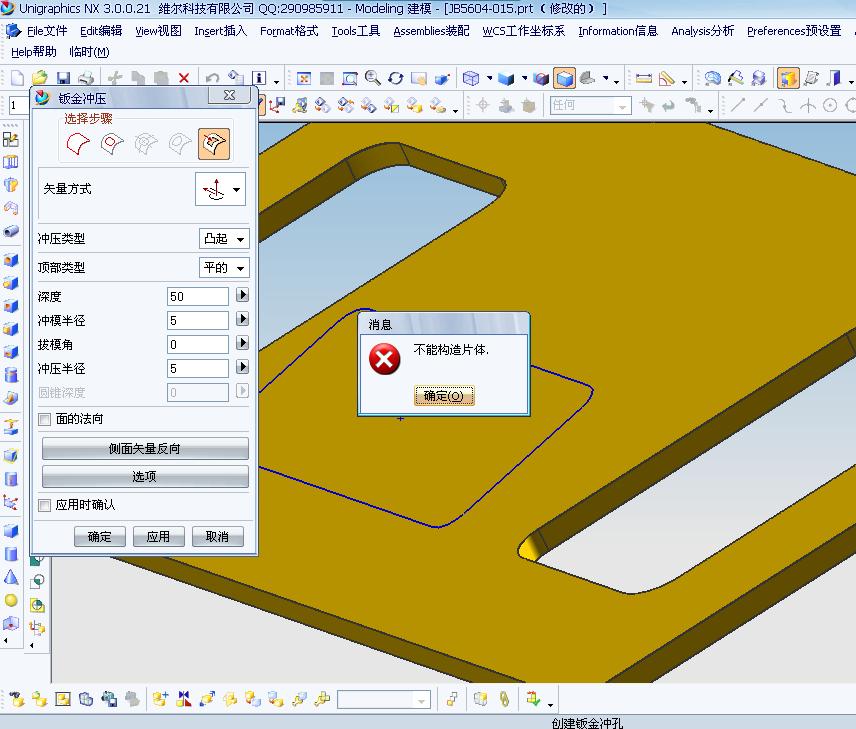
Task: Enable the 应用时确认 checkbox
Action: coord(45,505)
